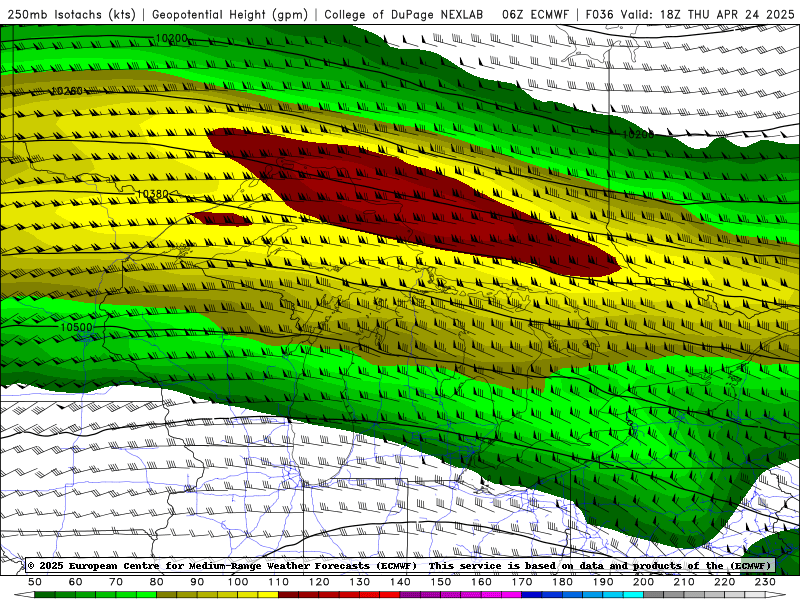The width and height of the screenshot is (800, 600).
Task: Click the 10260 height contour label
Action: (x=66, y=91)
